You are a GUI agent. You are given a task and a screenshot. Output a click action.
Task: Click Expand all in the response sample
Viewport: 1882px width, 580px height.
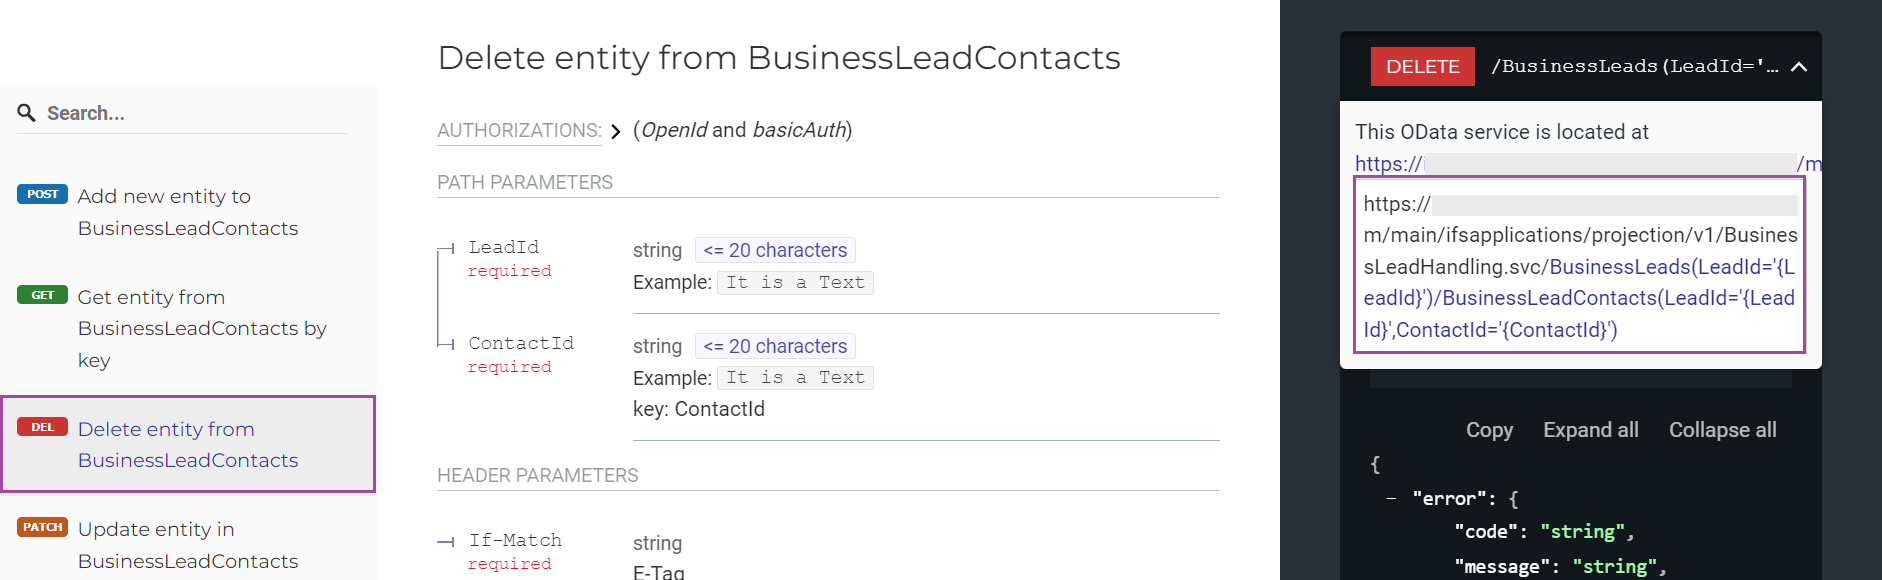point(1590,429)
